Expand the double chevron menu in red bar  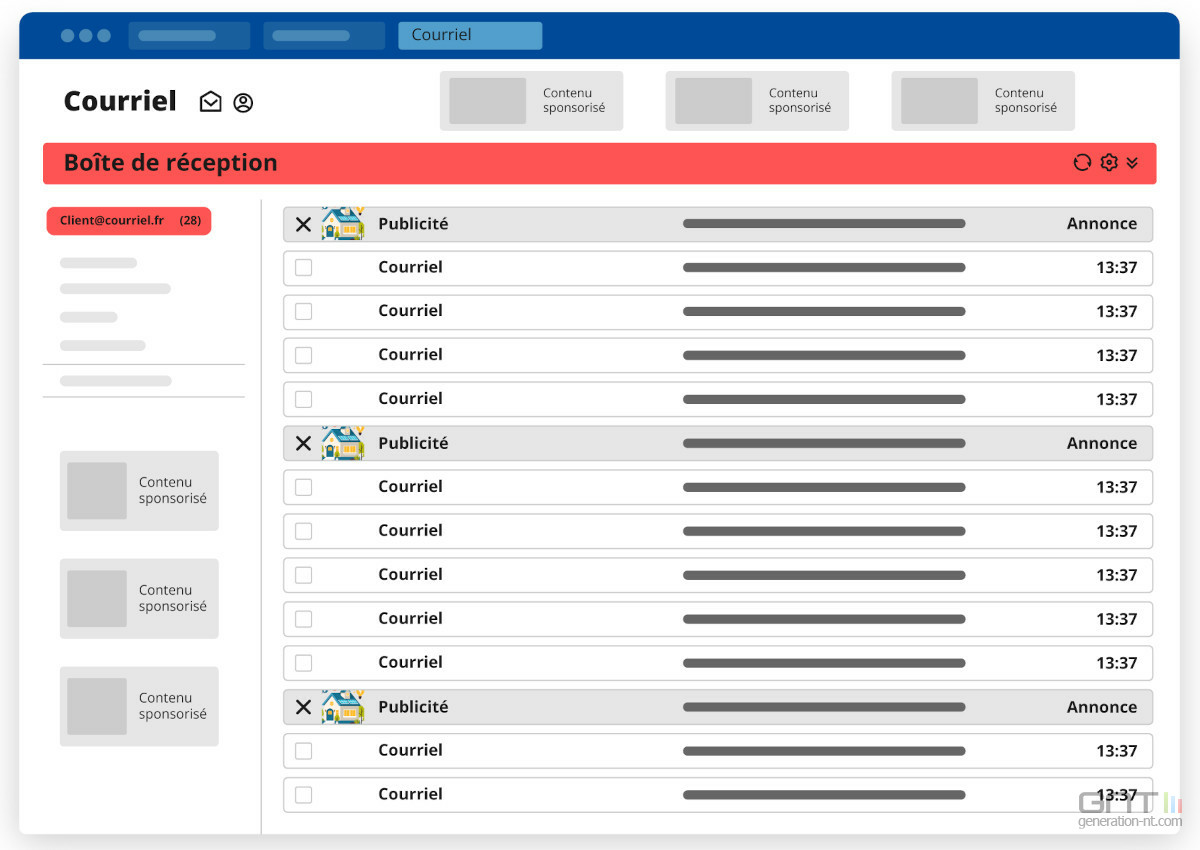(1132, 163)
